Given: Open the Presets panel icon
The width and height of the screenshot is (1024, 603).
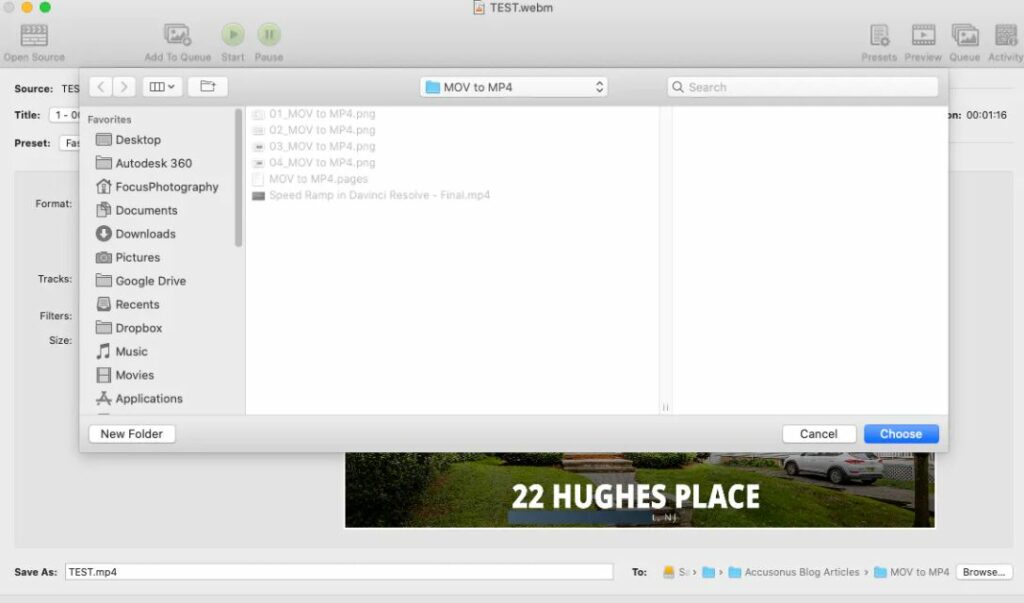Looking at the screenshot, I should (x=879, y=36).
